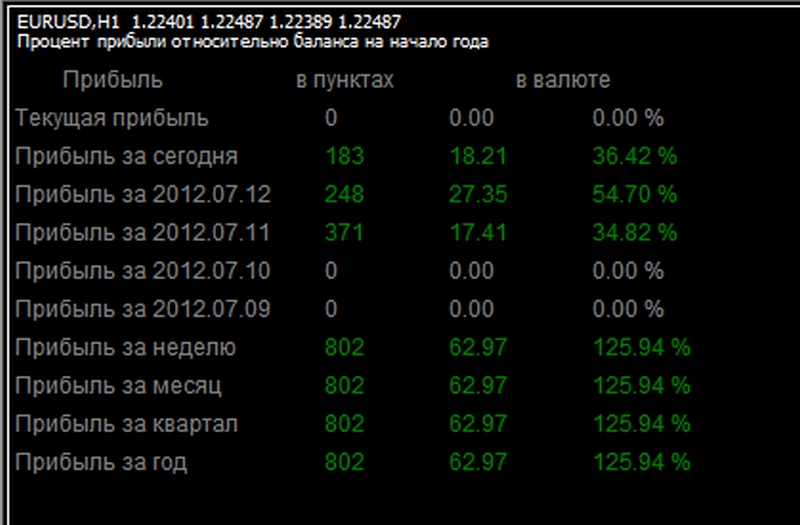Select the 'Прибыль за 2012.07.11' row label
The height and width of the screenshot is (525, 800).
[x=143, y=233]
